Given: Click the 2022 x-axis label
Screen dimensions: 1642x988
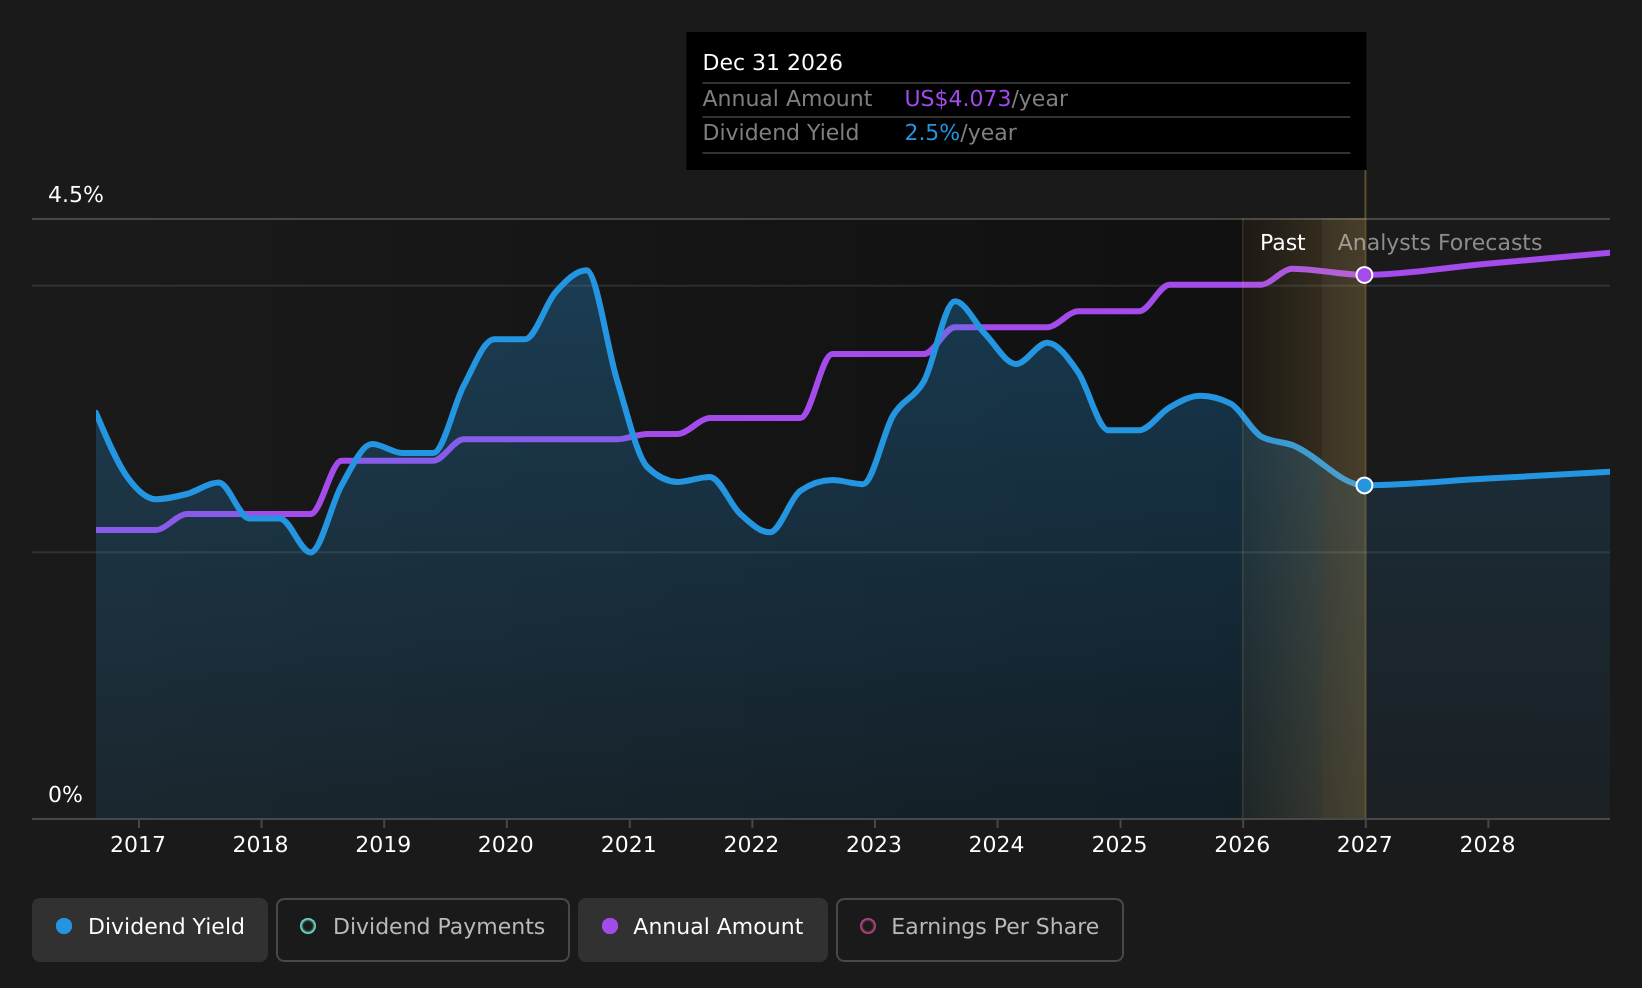Looking at the screenshot, I should [751, 845].
